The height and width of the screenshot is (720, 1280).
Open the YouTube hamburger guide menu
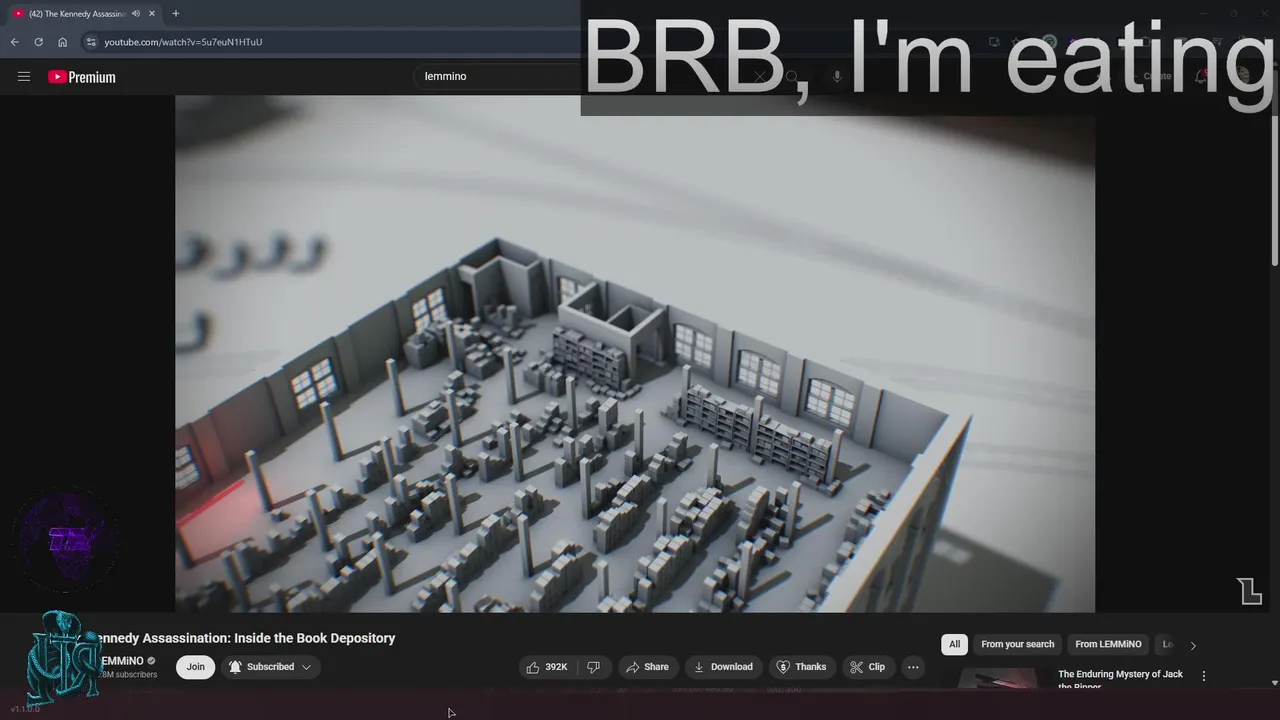(24, 77)
